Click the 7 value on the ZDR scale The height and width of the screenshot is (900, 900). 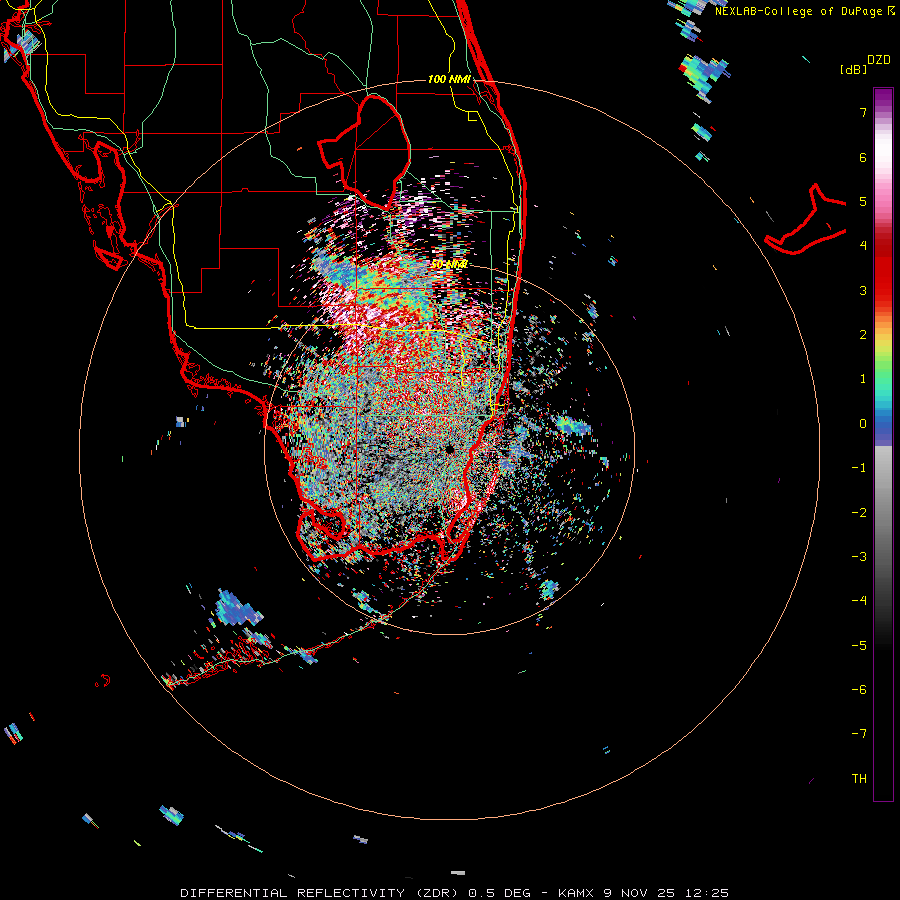point(863,112)
